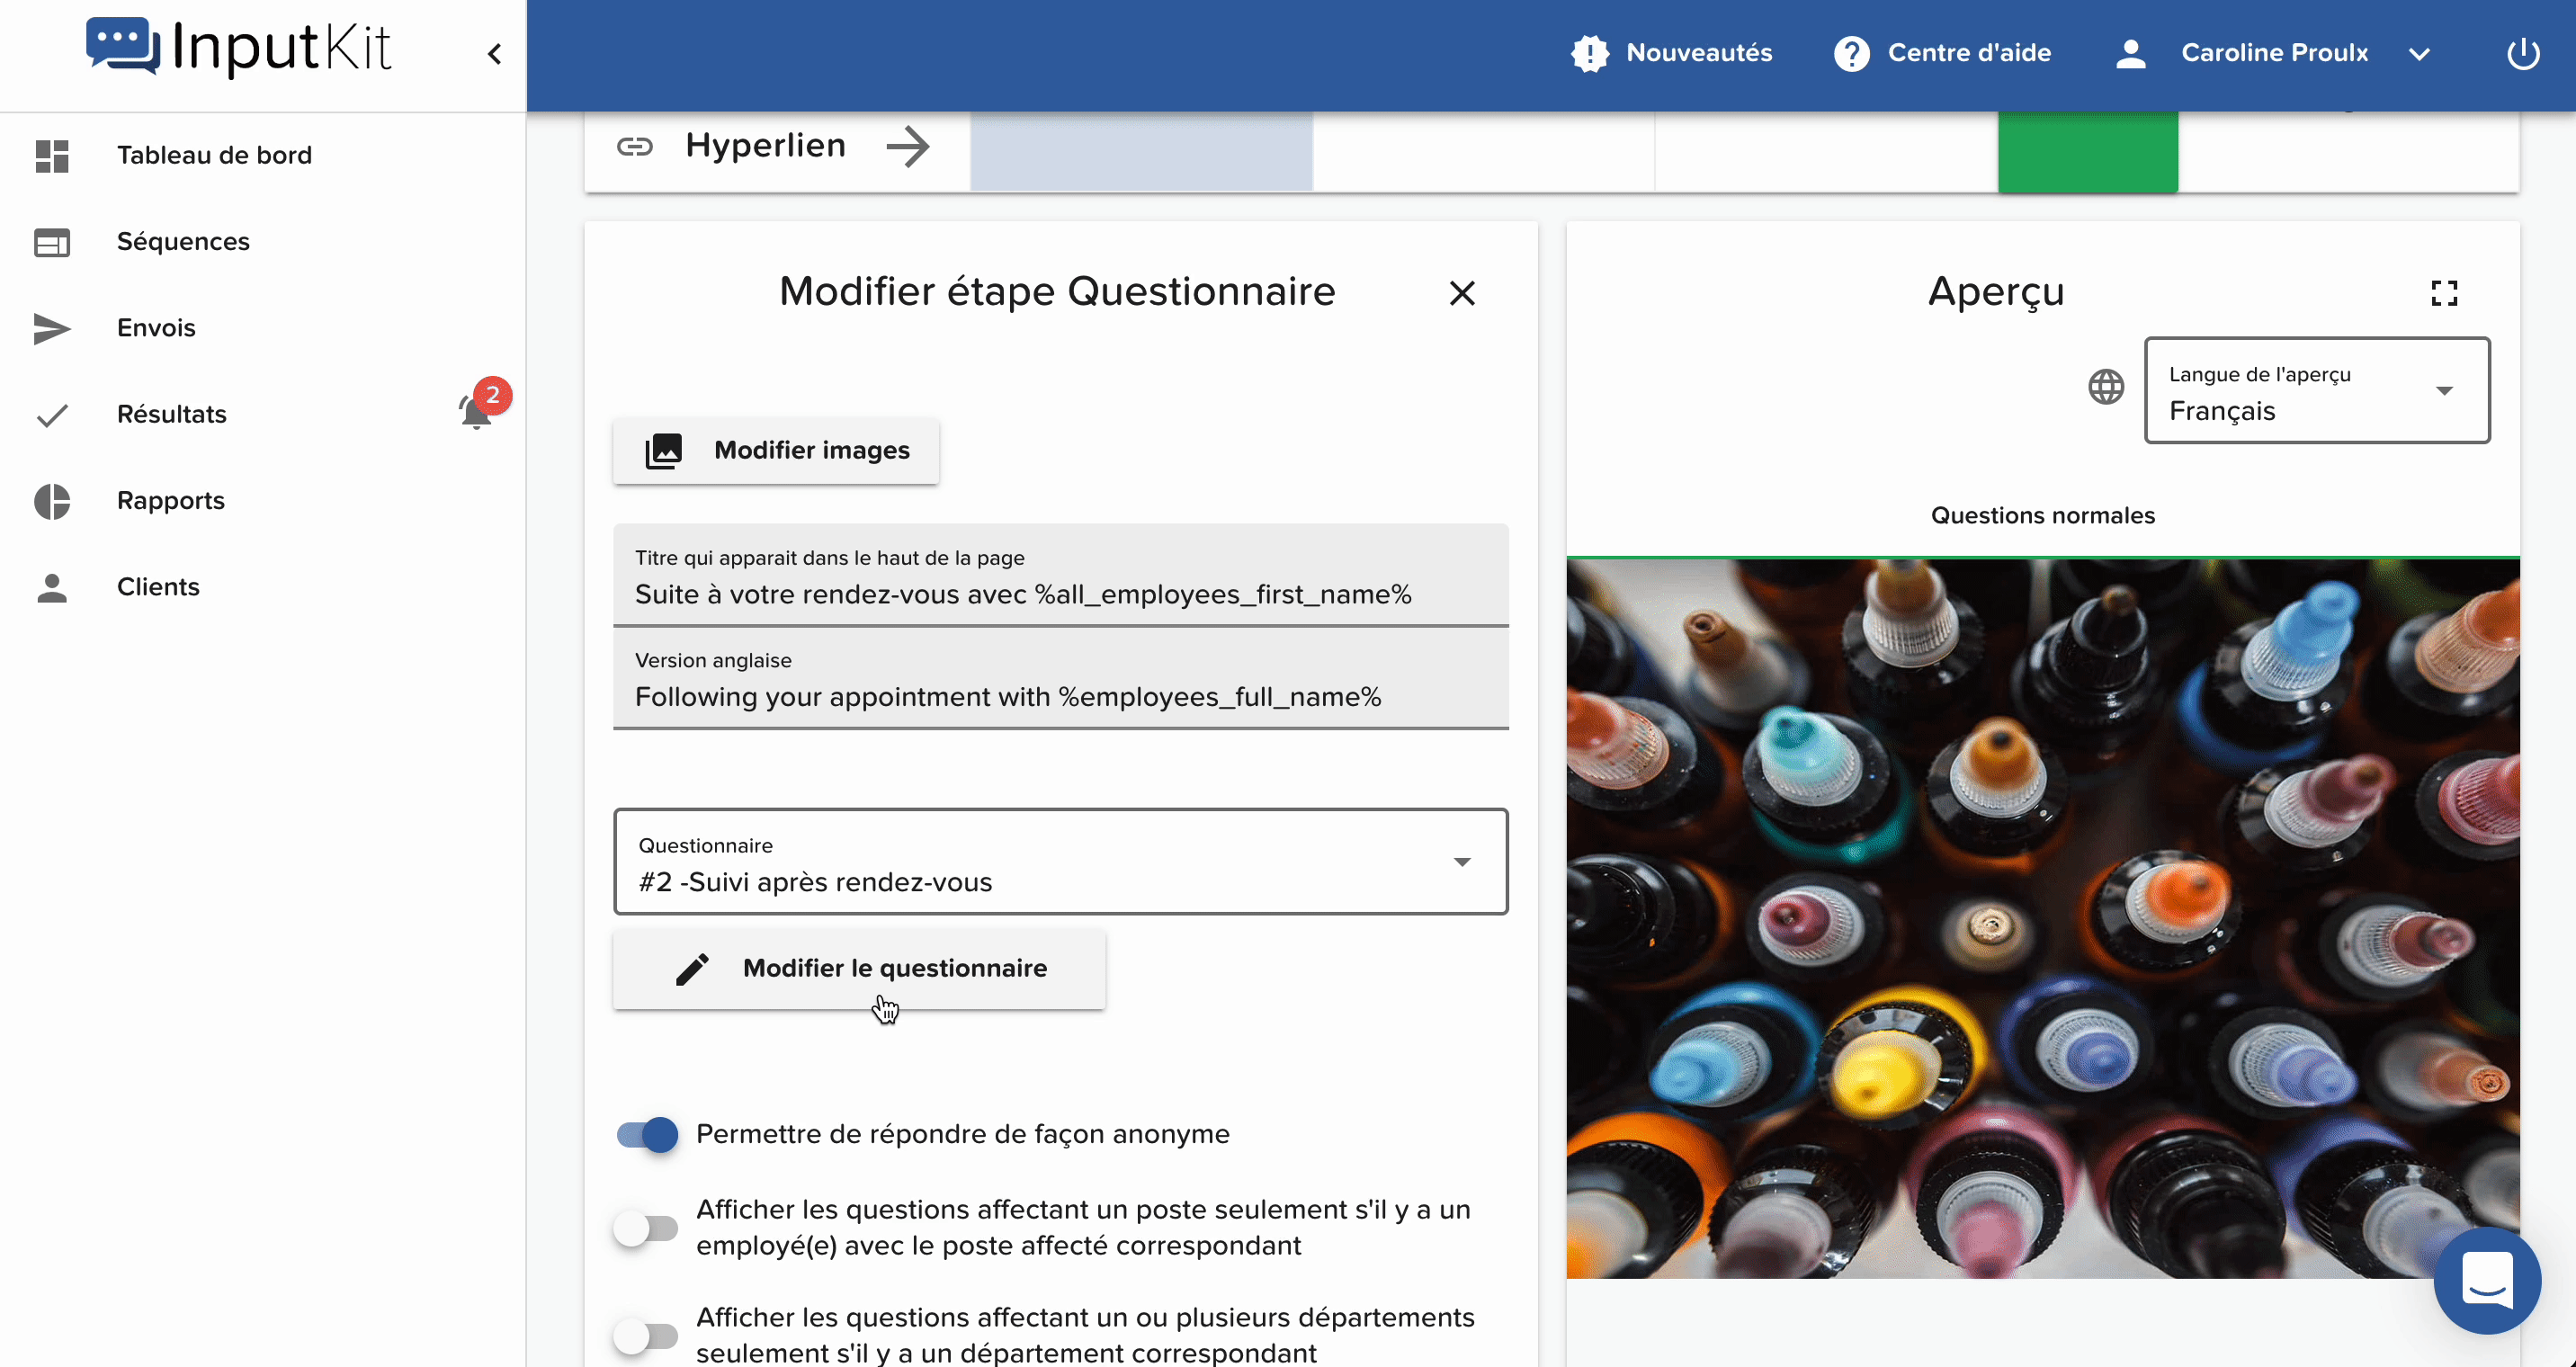2576x1367 pixels.
Task: Click the power logout icon
Action: tap(2523, 53)
